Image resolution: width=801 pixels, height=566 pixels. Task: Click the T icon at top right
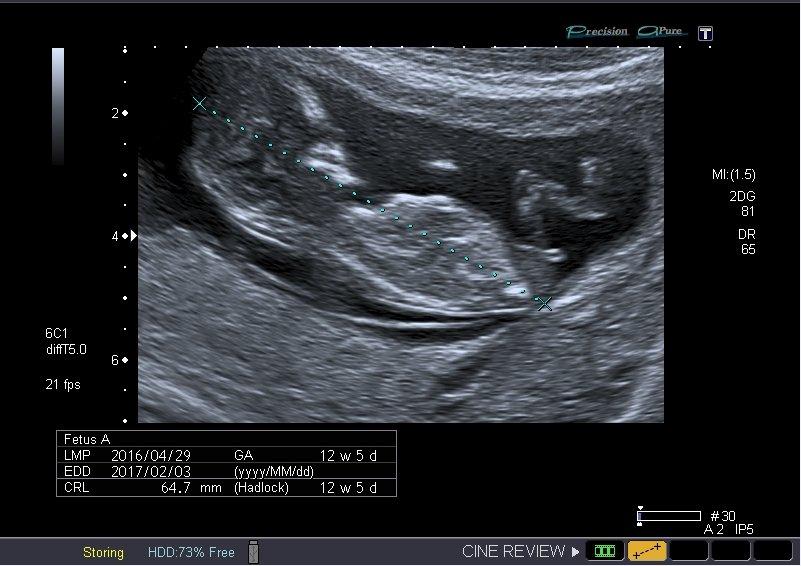click(705, 33)
